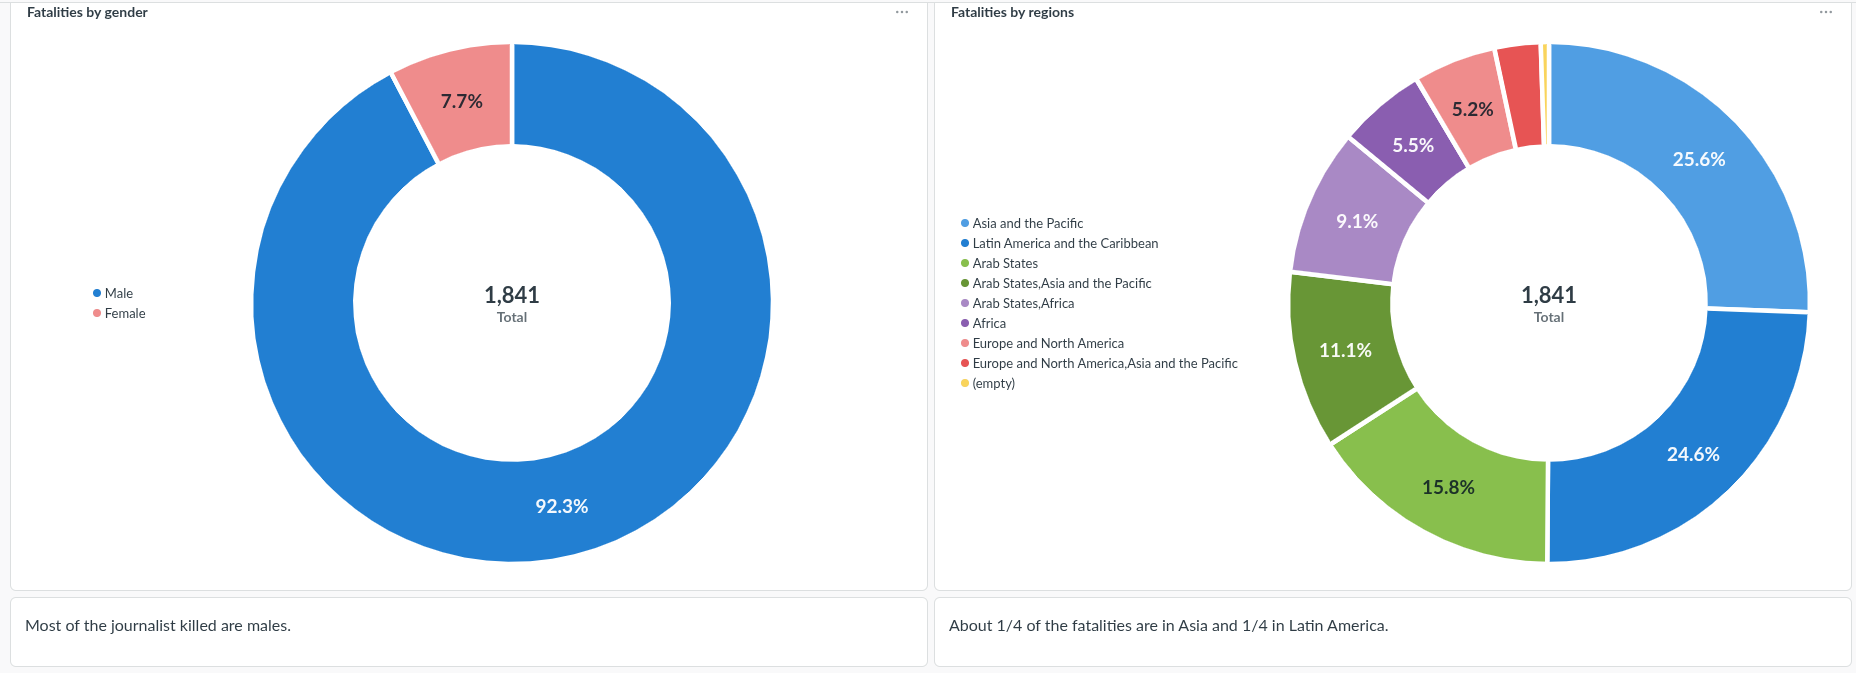1856x673 pixels.
Task: Click the 7.7% Female donut slice
Action: [x=461, y=101]
